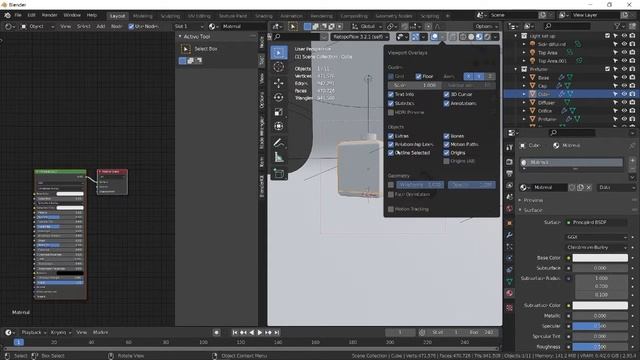Image resolution: width=640 pixels, height=360 pixels.
Task: Open the Object Data green triangle tab
Action: pyautogui.click(x=509, y=282)
